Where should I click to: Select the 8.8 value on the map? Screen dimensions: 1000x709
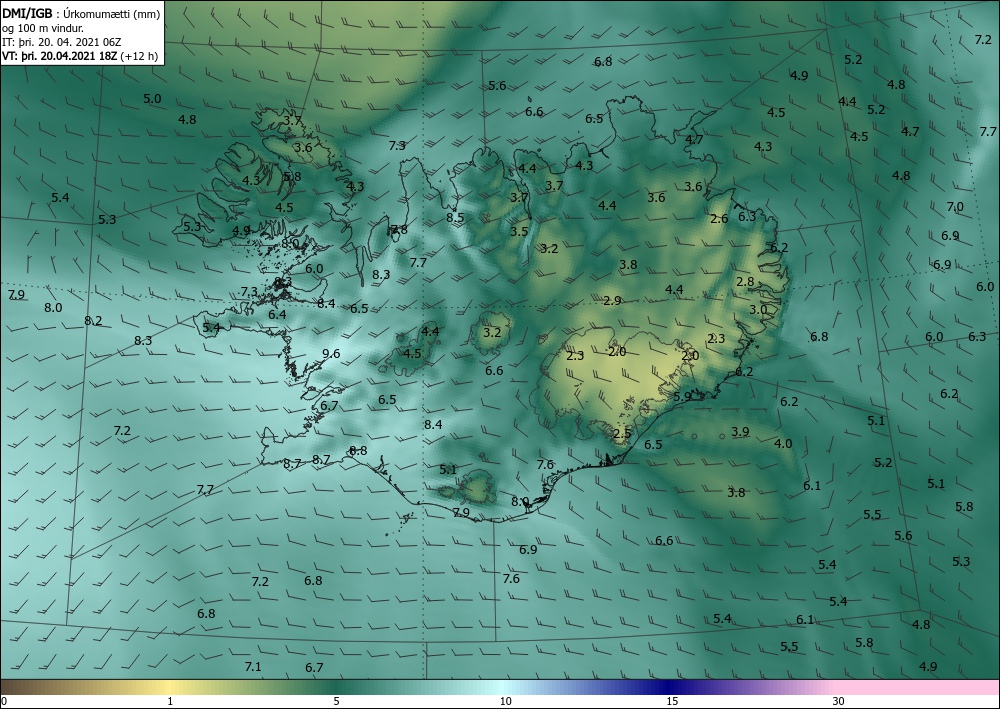coord(358,451)
